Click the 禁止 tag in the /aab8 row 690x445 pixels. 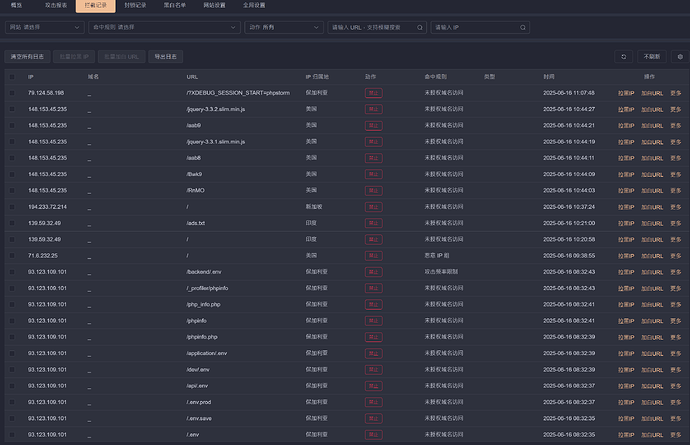pyautogui.click(x=373, y=158)
